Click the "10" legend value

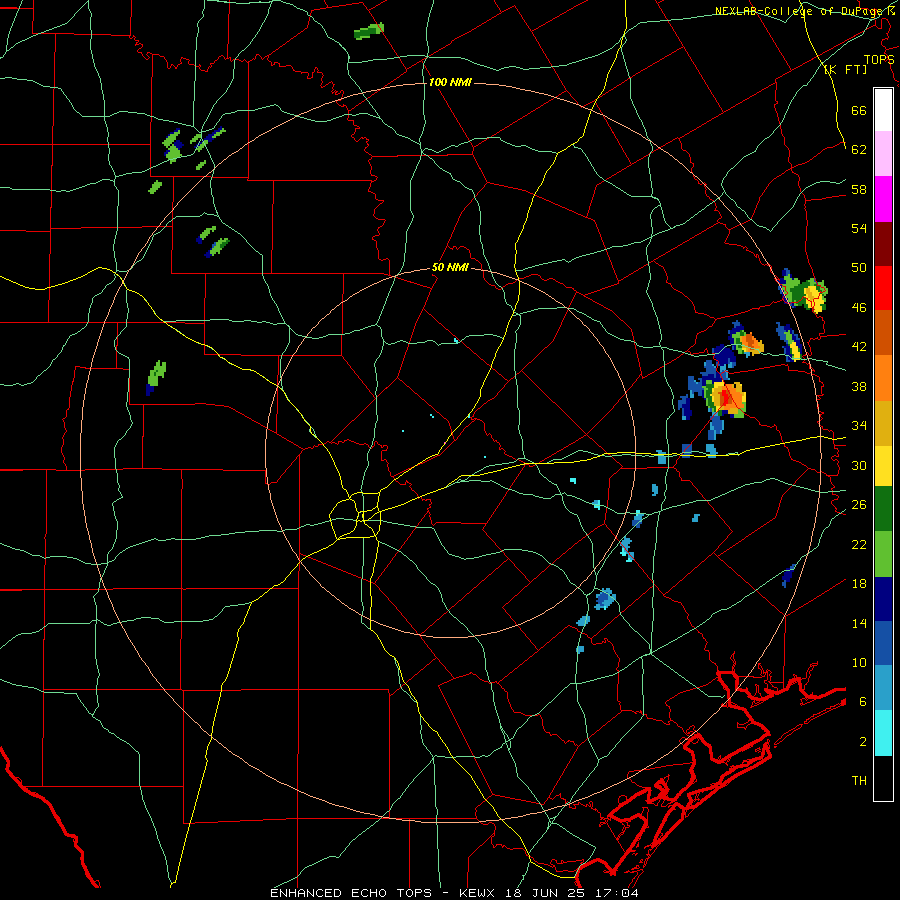coord(859,663)
